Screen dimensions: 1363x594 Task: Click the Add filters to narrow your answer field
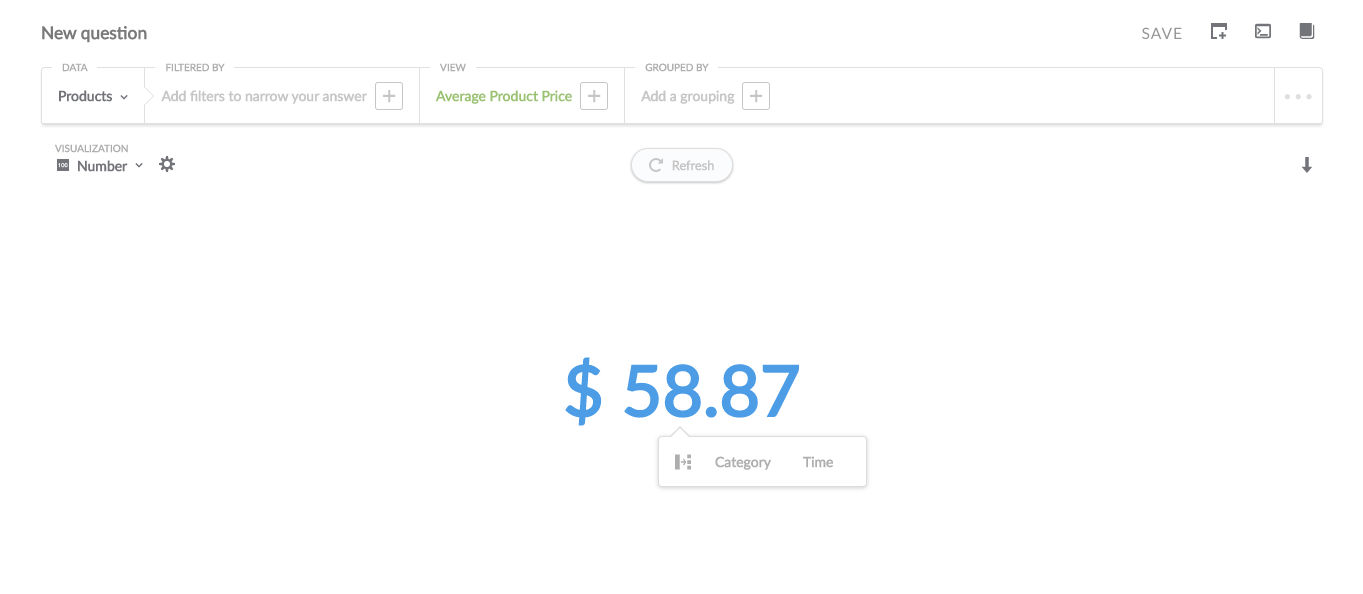click(x=264, y=96)
